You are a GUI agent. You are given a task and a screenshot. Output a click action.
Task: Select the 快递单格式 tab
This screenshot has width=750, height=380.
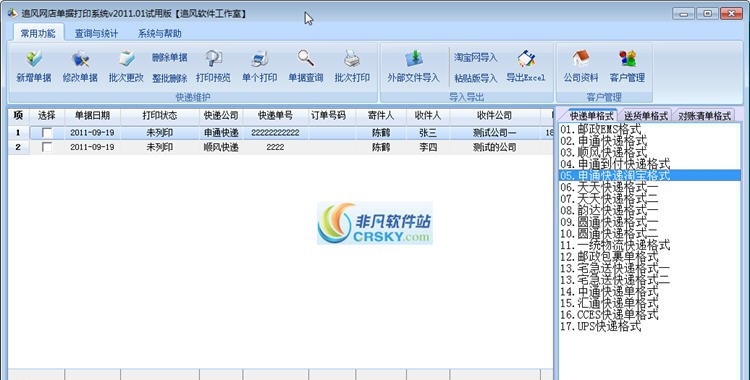click(x=591, y=116)
